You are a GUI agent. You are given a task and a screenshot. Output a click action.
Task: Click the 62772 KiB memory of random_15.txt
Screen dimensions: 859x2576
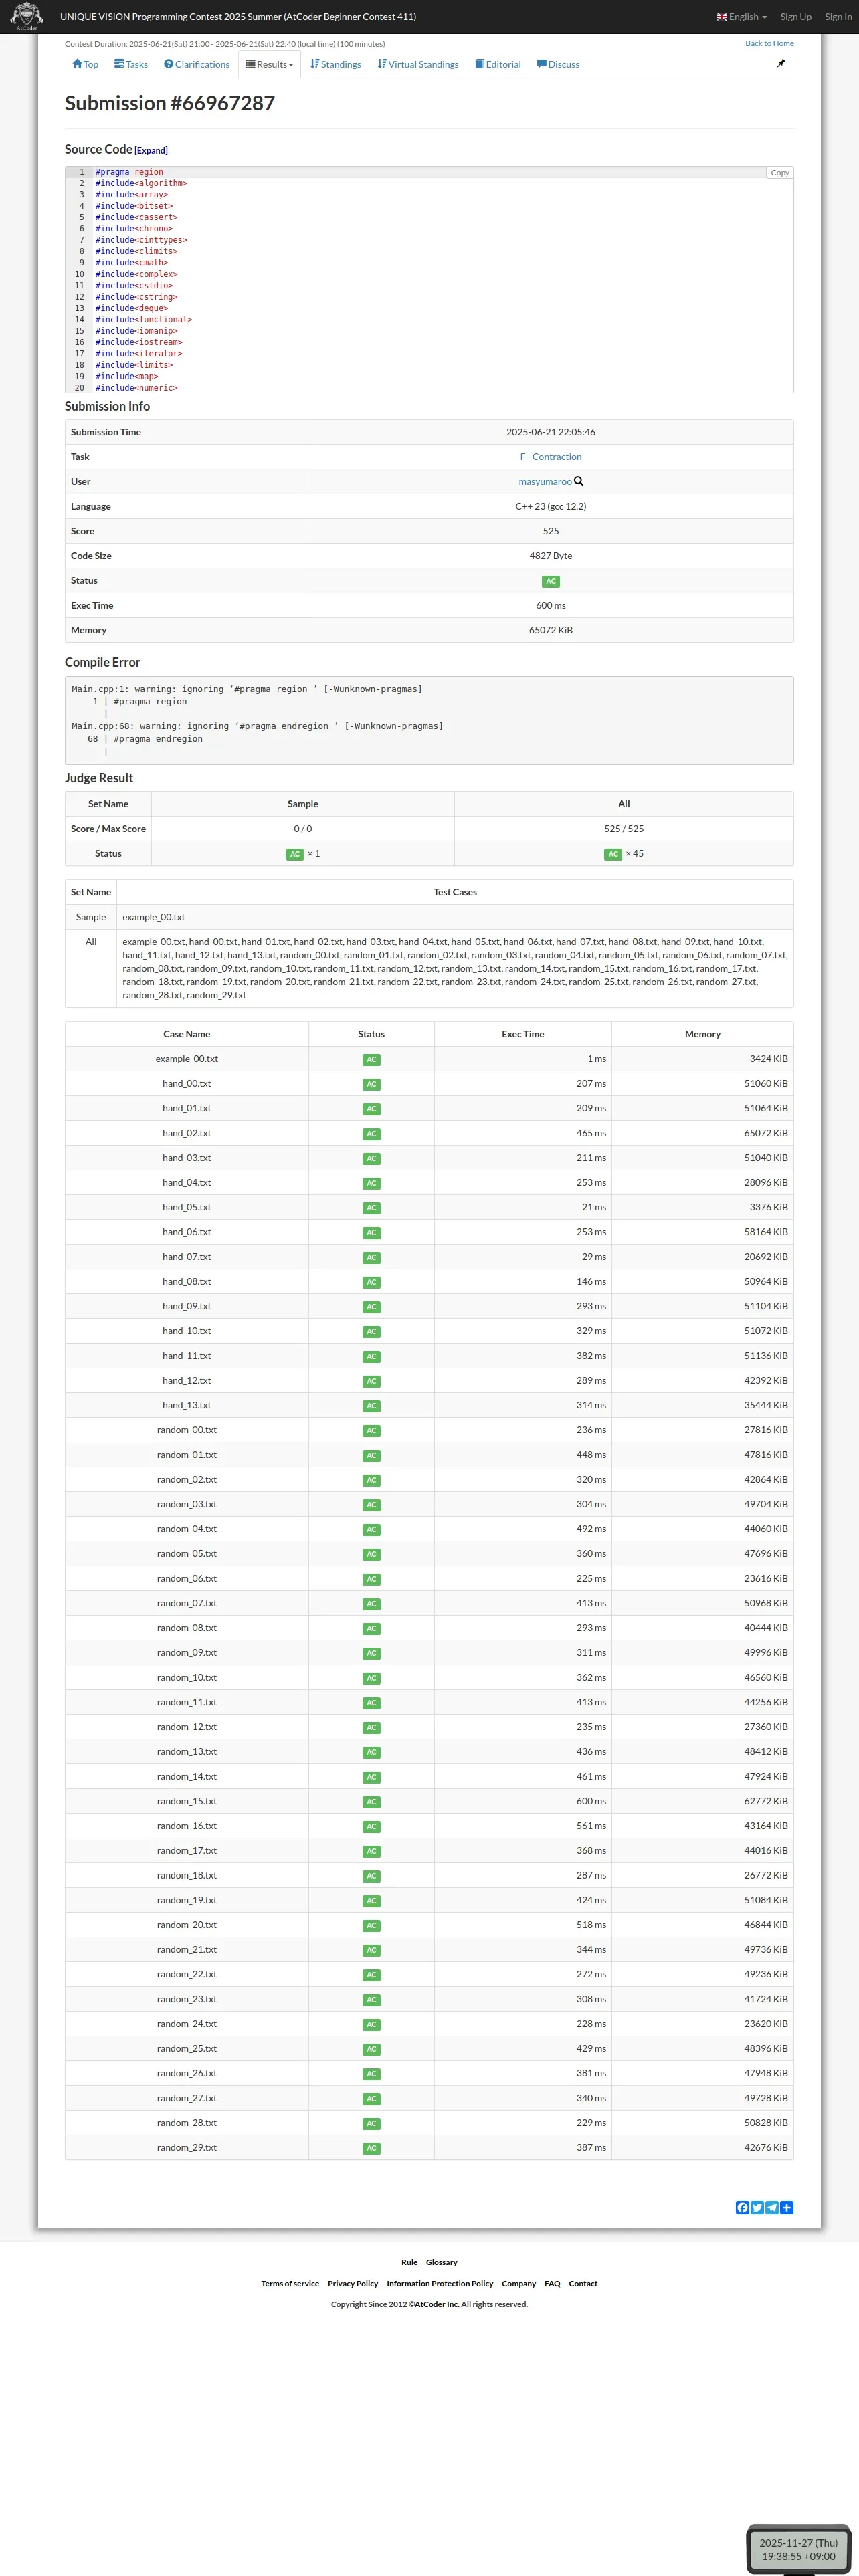766,1801
